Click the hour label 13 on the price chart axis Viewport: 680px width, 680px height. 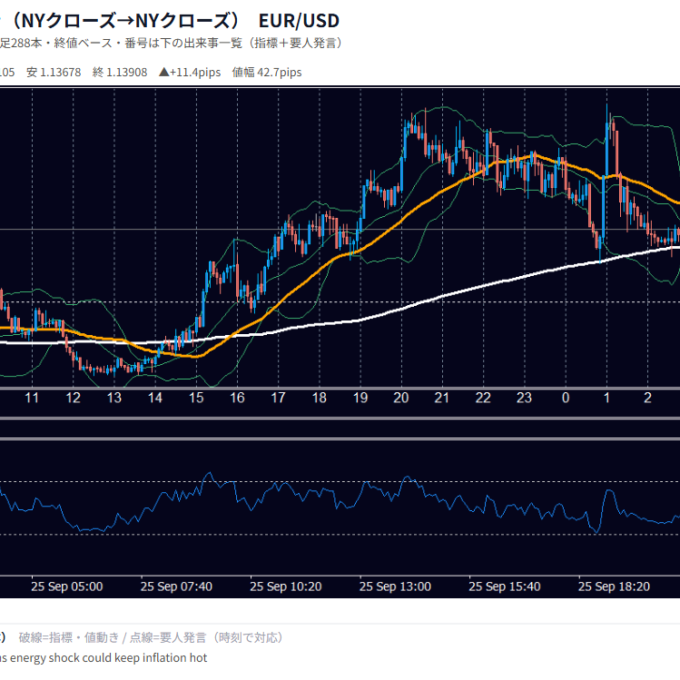114,398
